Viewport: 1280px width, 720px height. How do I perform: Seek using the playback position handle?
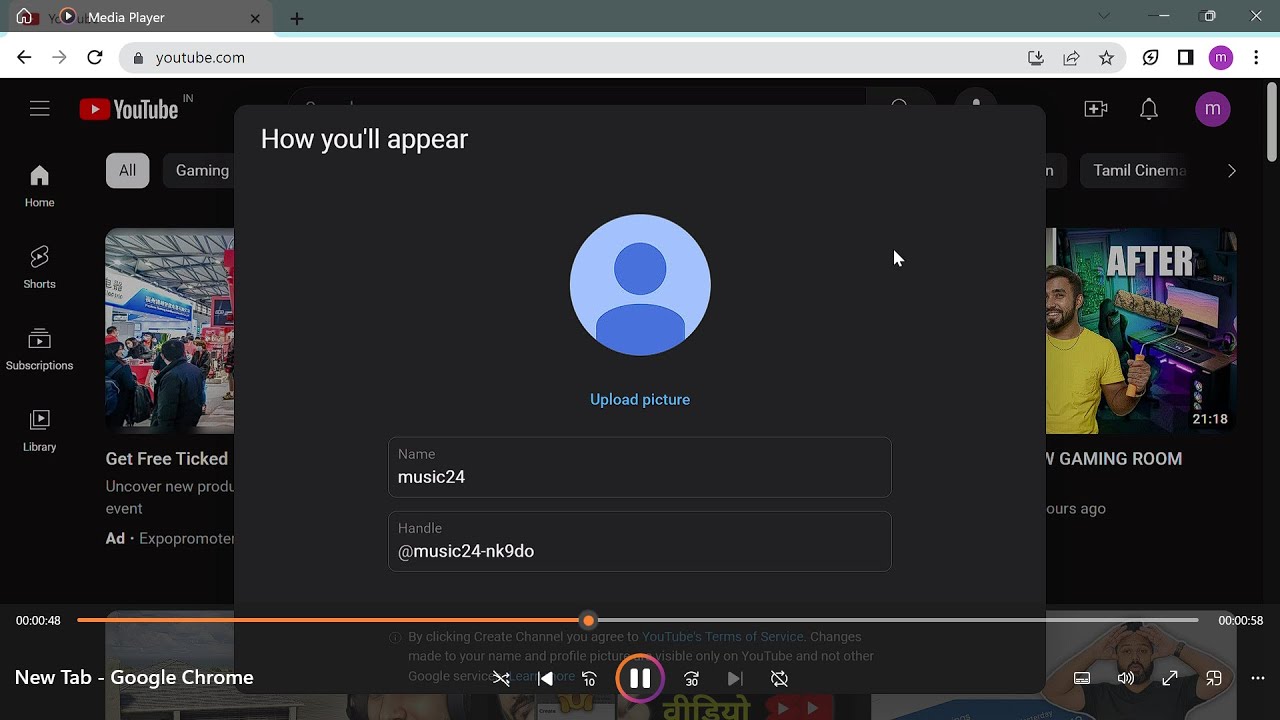click(x=588, y=620)
